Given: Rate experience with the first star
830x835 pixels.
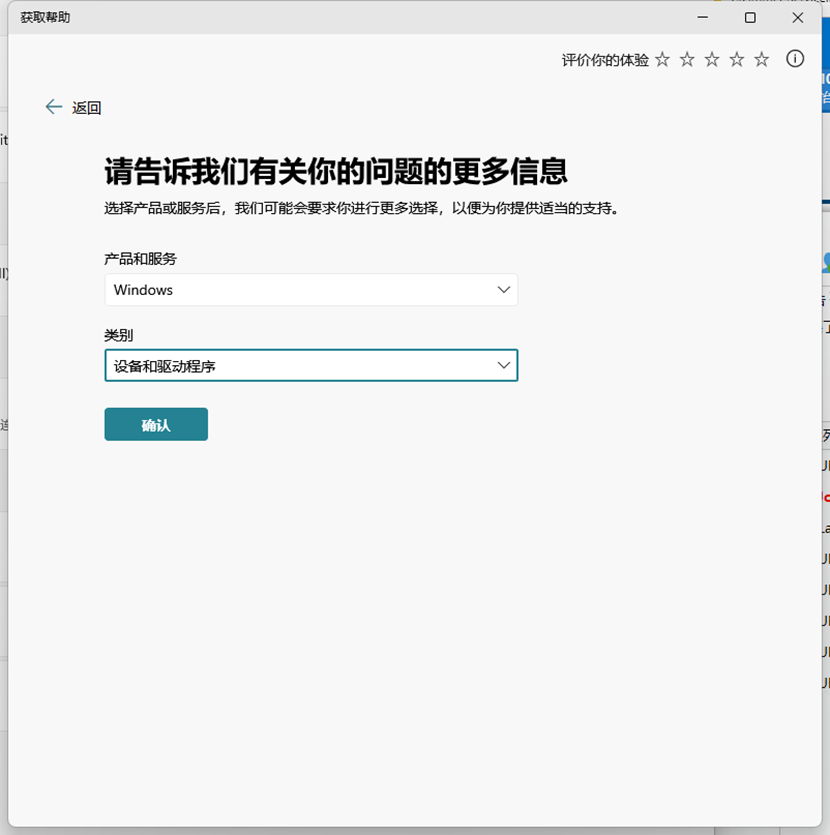Looking at the screenshot, I should click(662, 60).
